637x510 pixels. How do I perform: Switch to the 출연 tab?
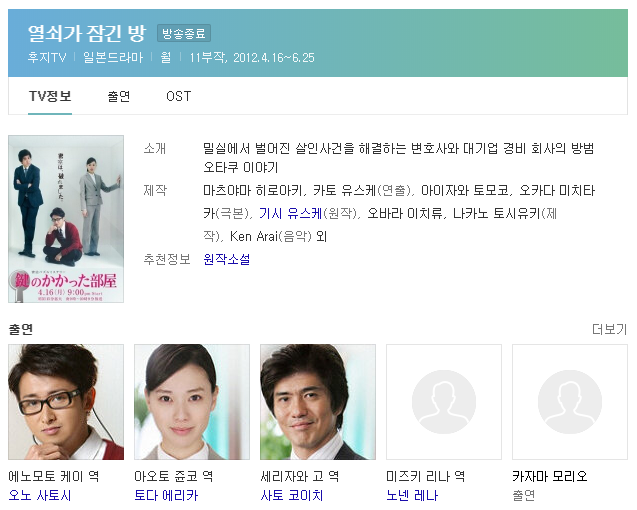pos(119,96)
